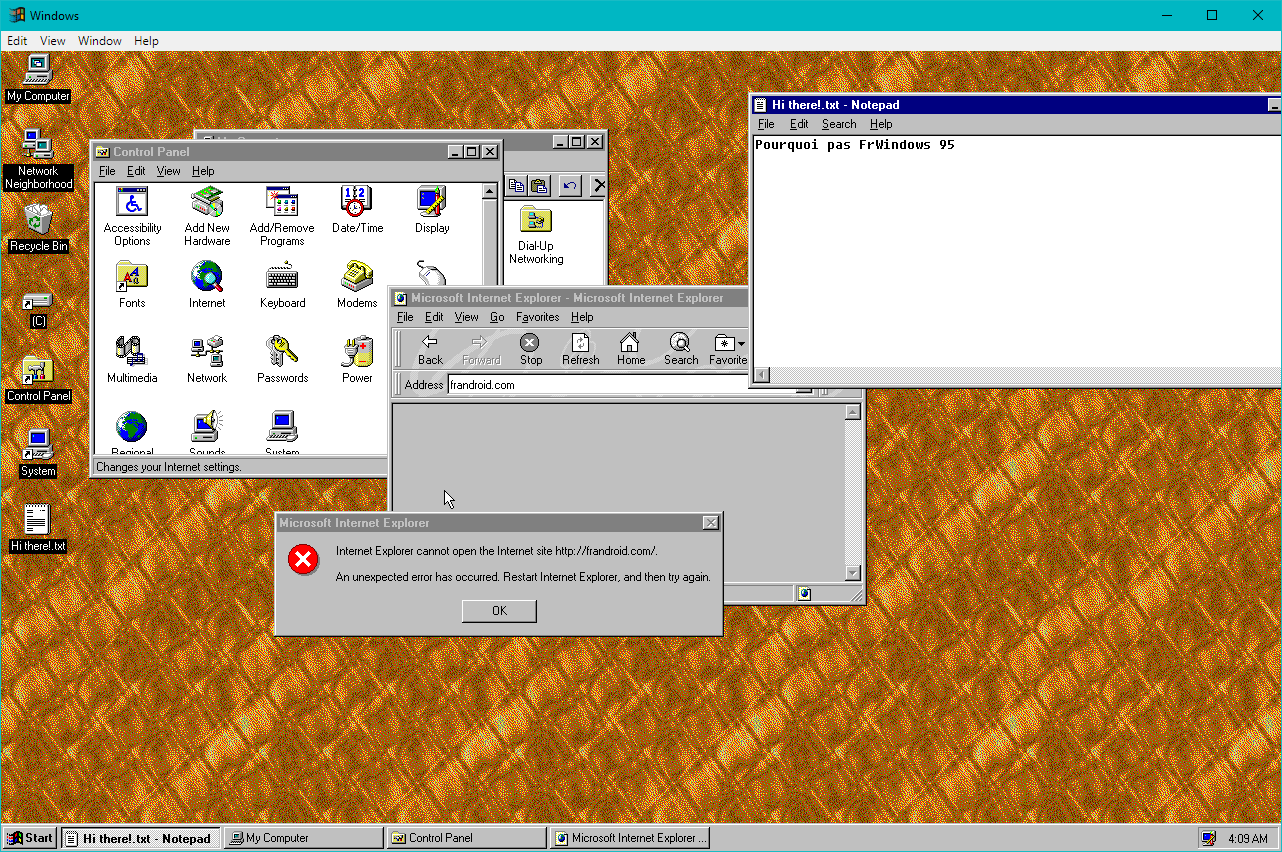Open Add New Hardware applet
The image size is (1282, 852).
(207, 216)
